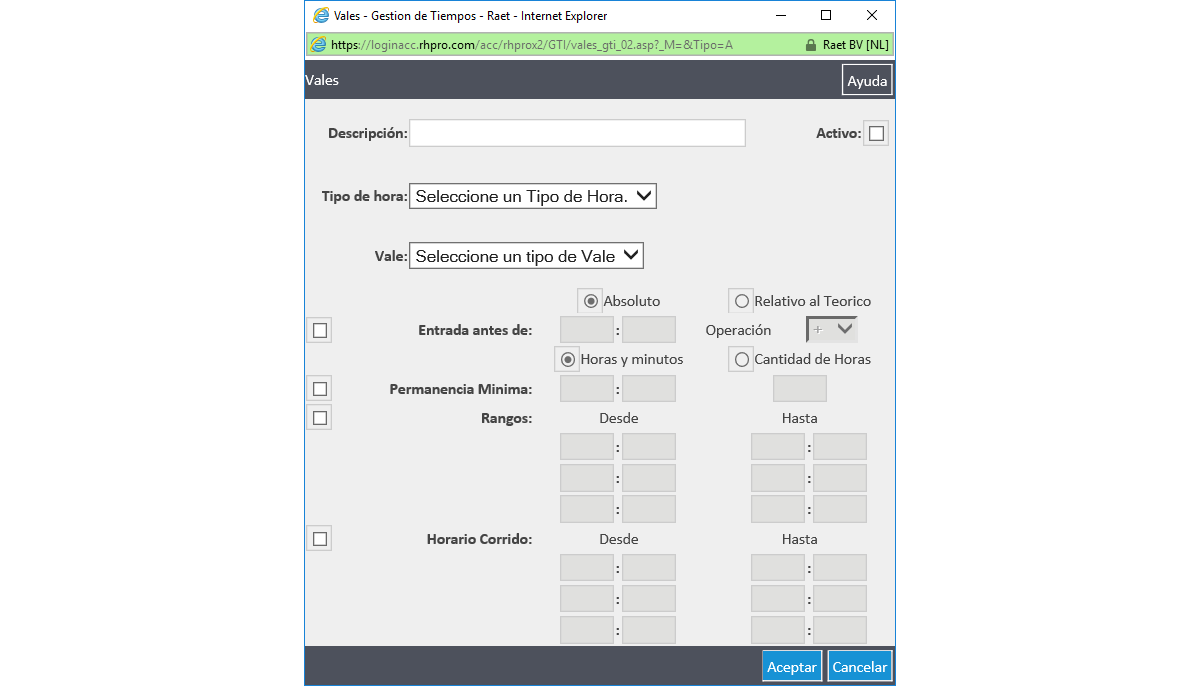Click the Aceptar button
Viewport: 1200px width, 686px height.
click(792, 667)
